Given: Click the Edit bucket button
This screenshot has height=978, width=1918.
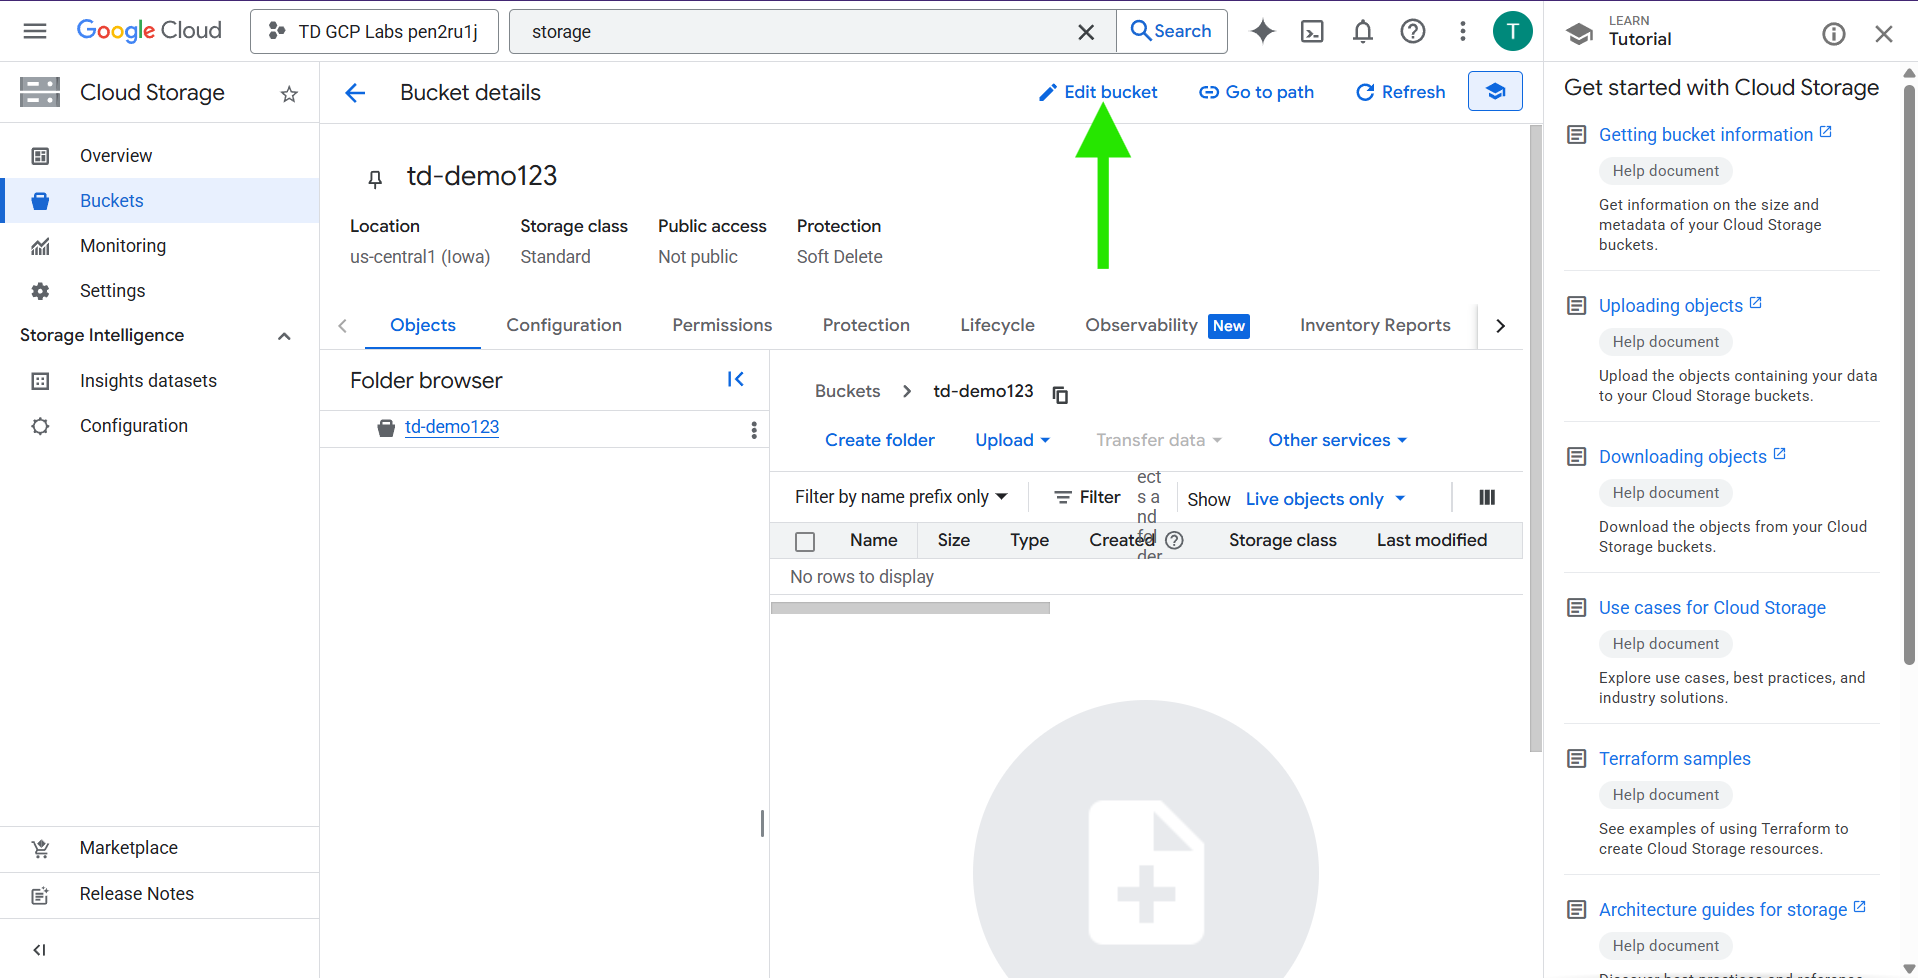Looking at the screenshot, I should pyautogui.click(x=1098, y=92).
